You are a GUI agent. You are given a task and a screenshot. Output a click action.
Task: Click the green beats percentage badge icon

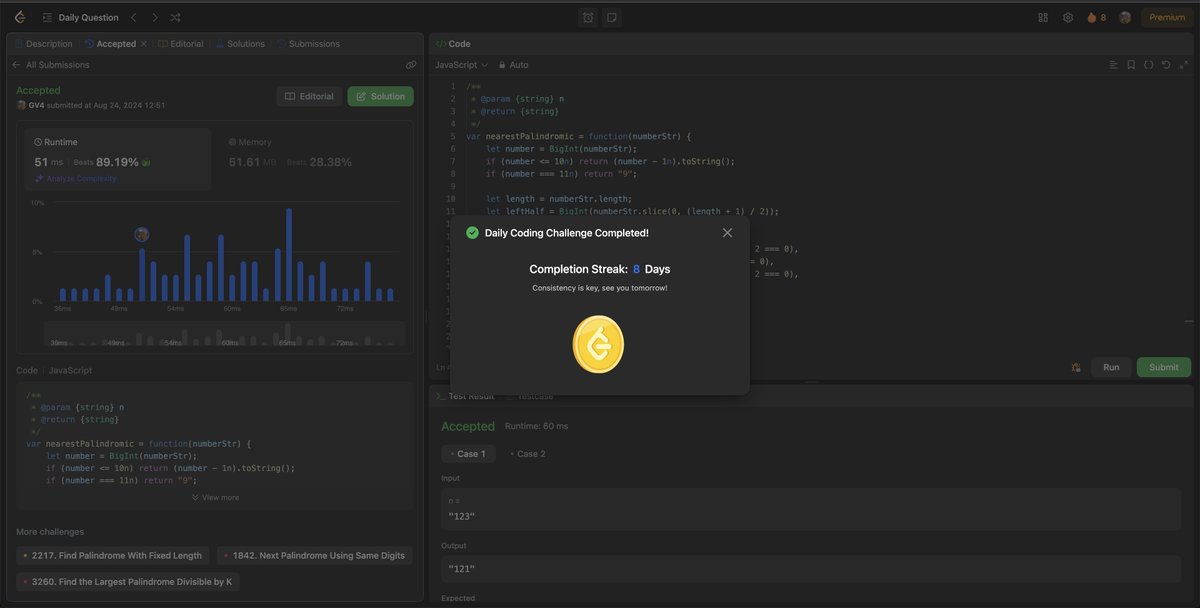(x=146, y=162)
